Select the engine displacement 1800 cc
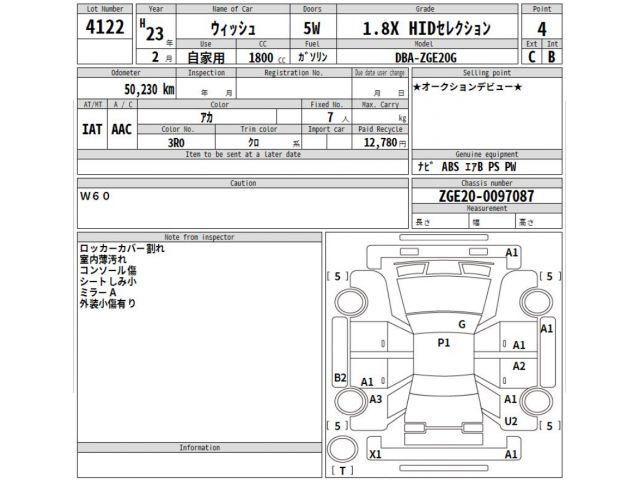Screen dimensions: 640x480 pos(267,58)
